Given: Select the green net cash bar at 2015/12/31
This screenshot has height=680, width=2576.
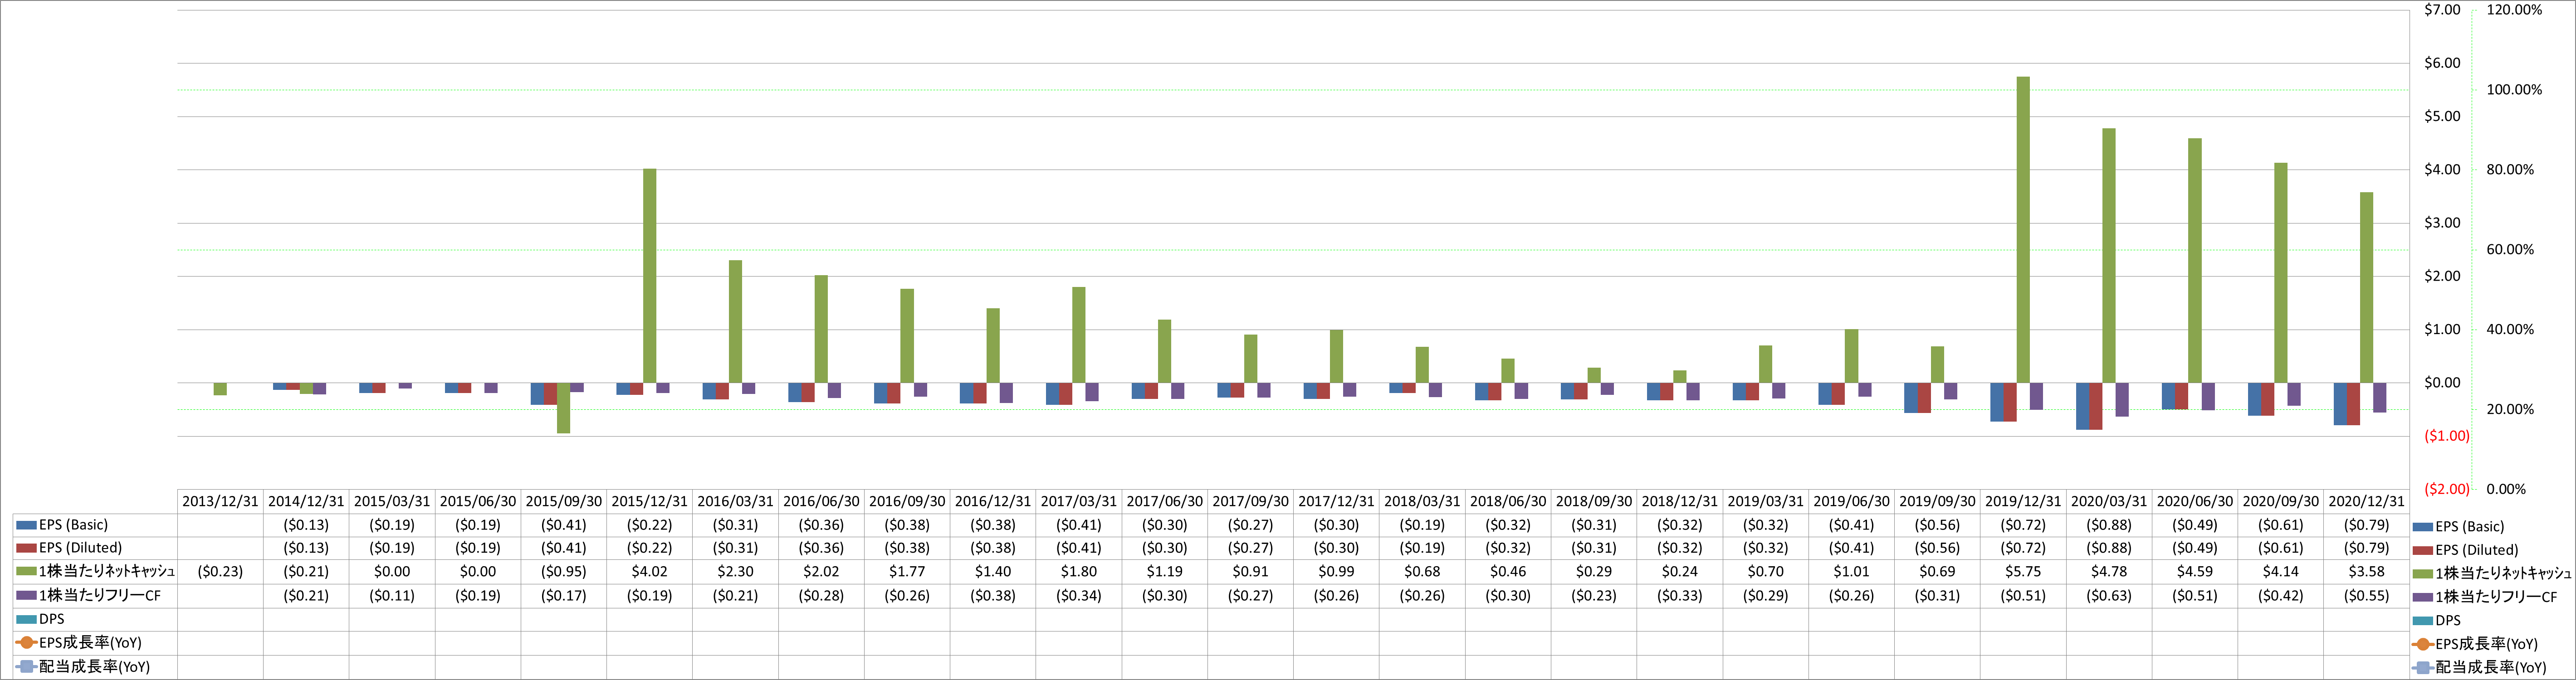Looking at the screenshot, I should coord(650,276).
